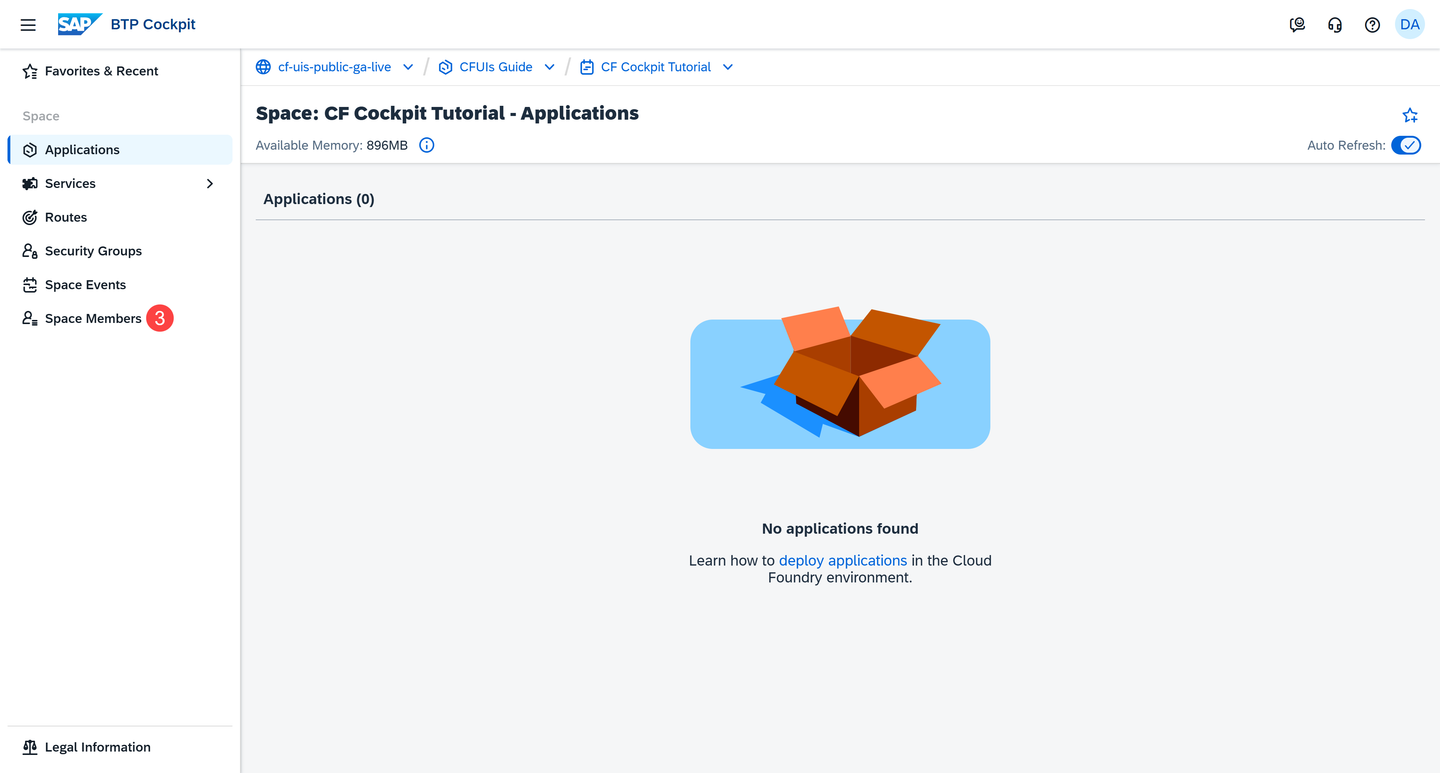The width and height of the screenshot is (1440, 773).
Task: Click the Space Members person icon
Action: (x=30, y=318)
